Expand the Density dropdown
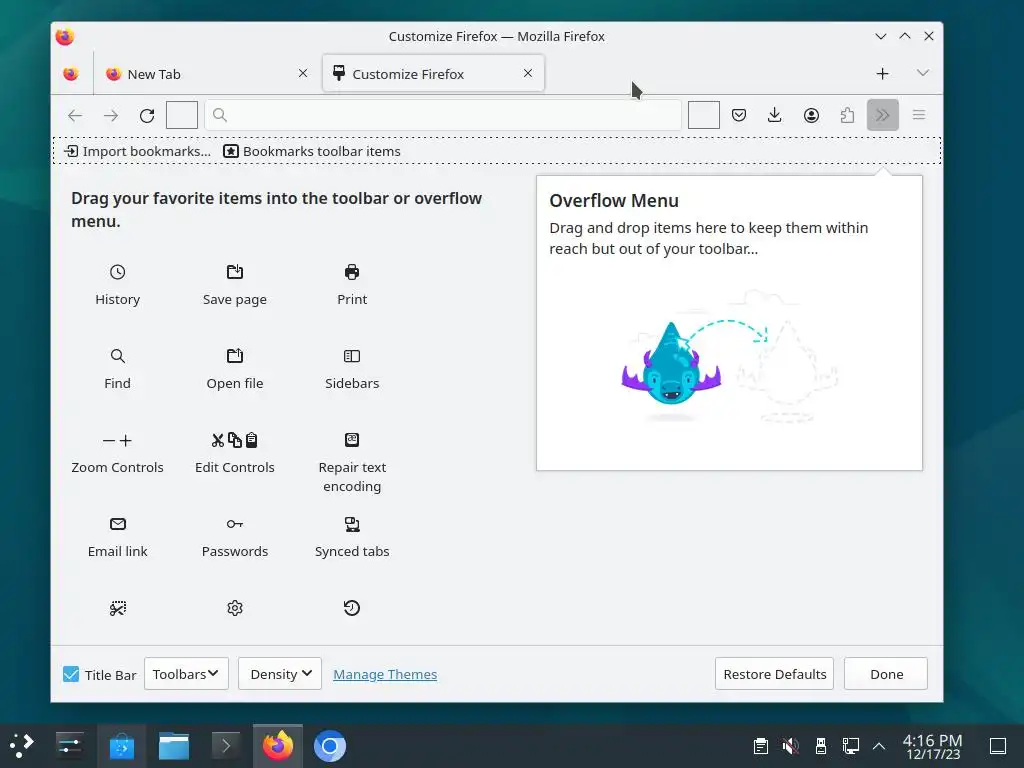This screenshot has height=768, width=1024. pyautogui.click(x=280, y=673)
